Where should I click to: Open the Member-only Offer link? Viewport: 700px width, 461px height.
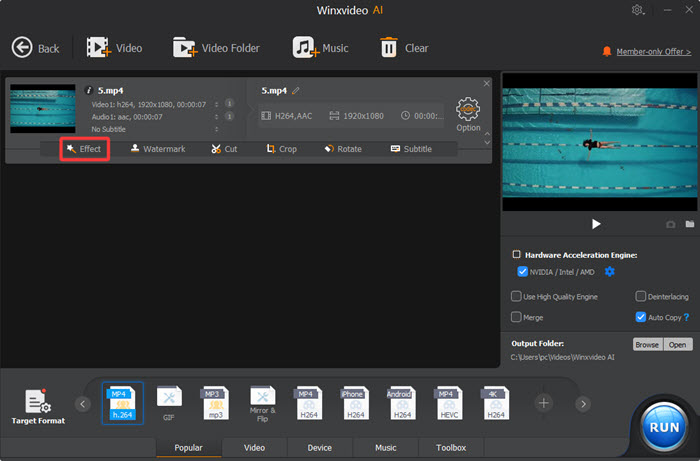click(x=653, y=52)
